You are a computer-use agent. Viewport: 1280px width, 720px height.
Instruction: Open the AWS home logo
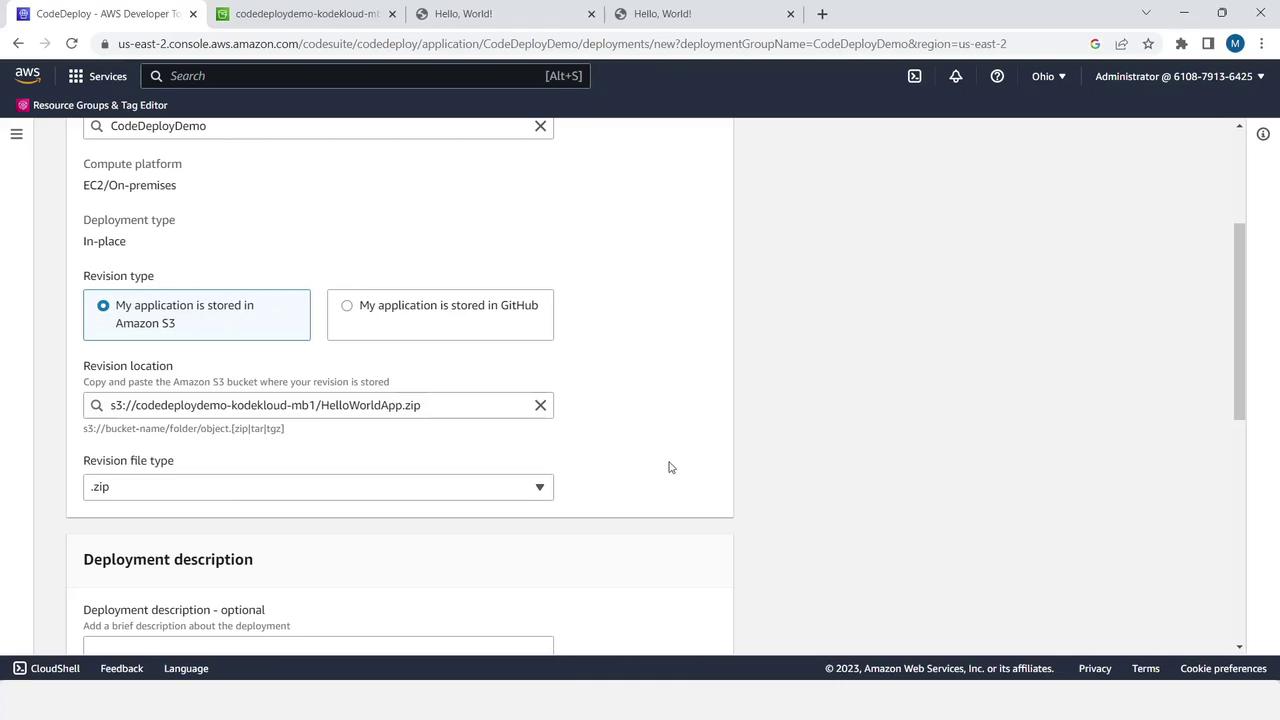click(27, 76)
